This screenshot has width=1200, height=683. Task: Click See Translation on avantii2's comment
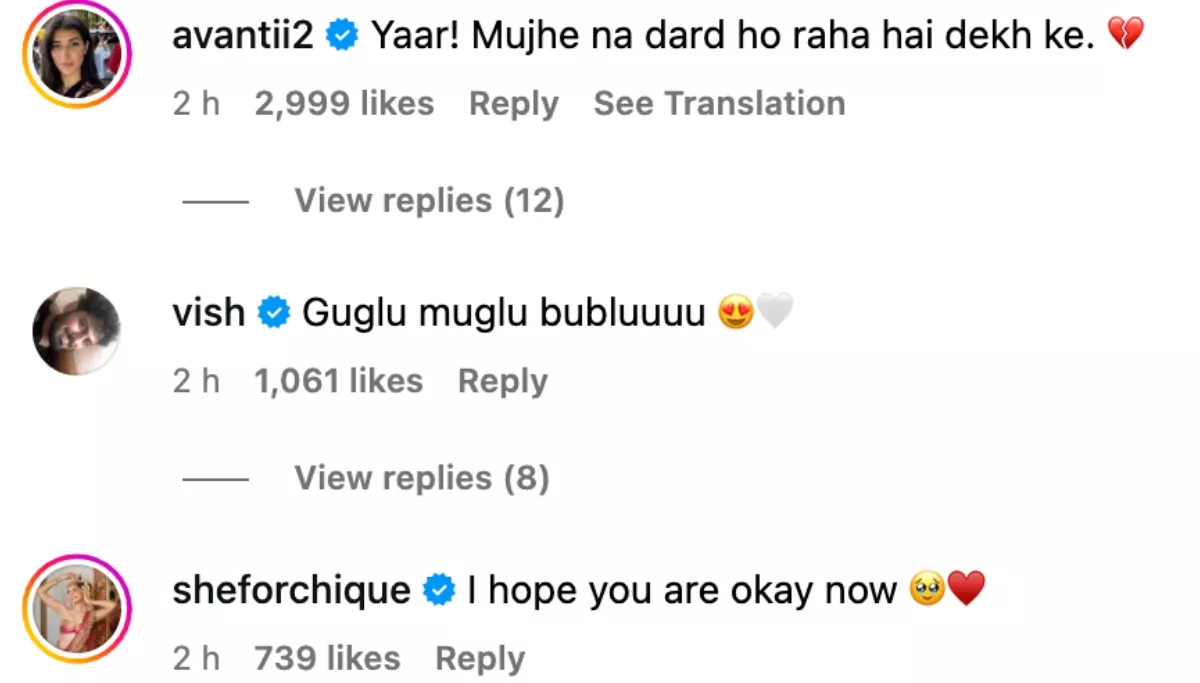coord(719,104)
